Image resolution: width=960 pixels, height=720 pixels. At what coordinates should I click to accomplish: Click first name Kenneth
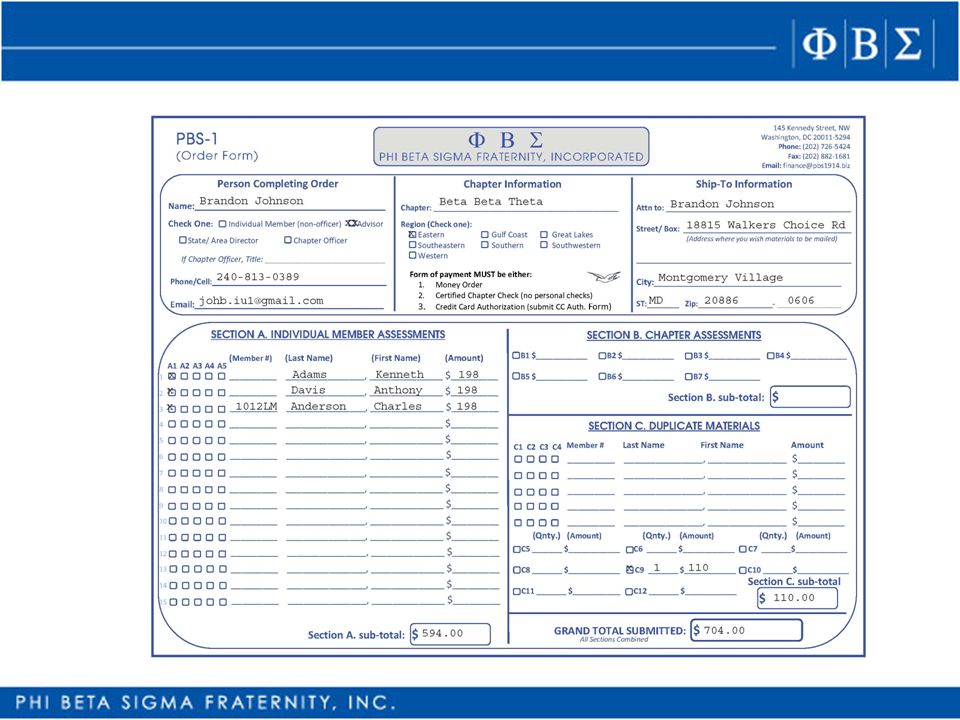(399, 375)
